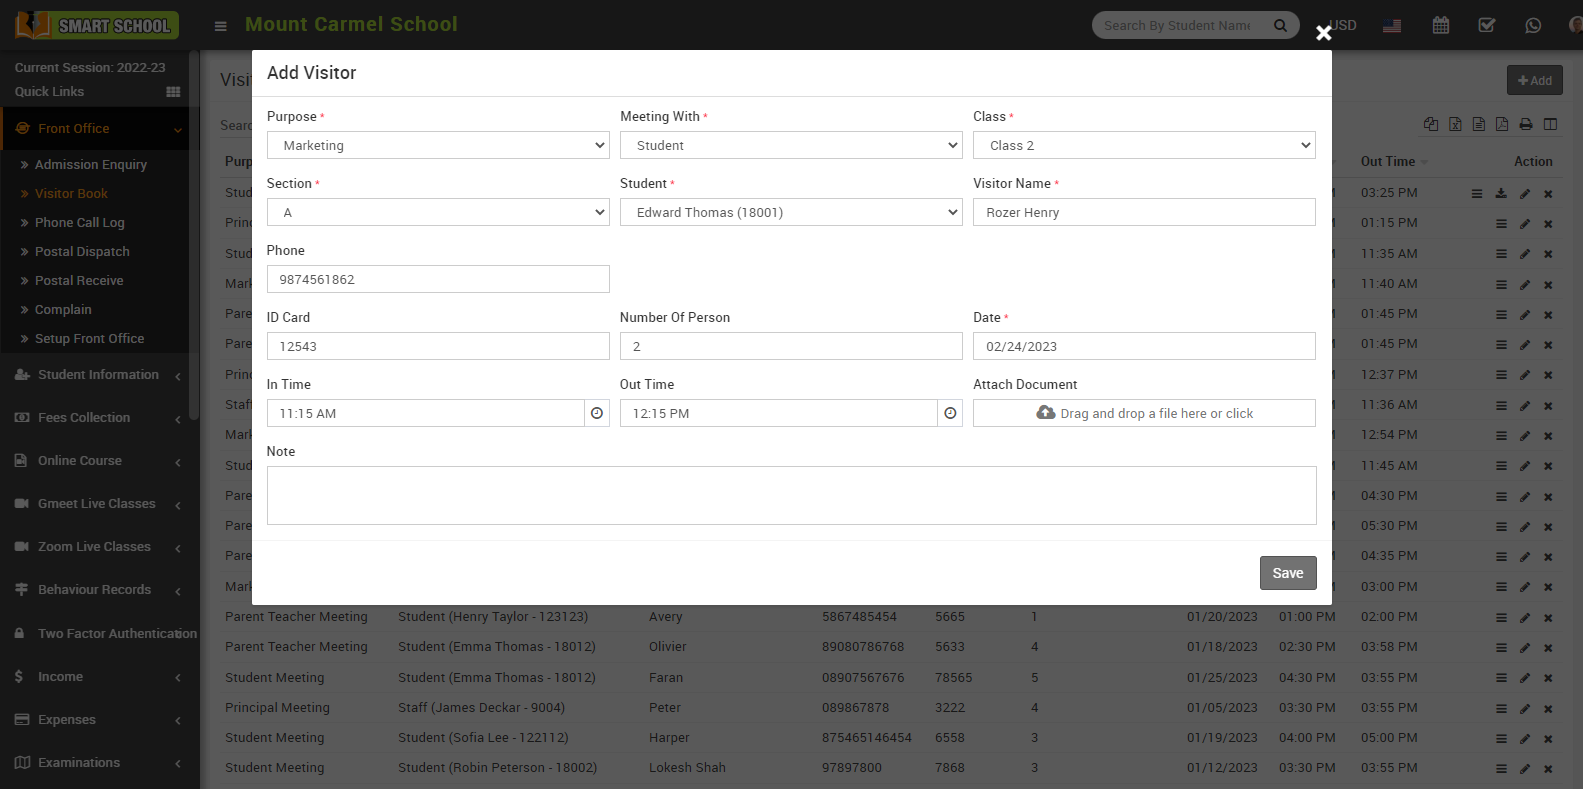Image resolution: width=1583 pixels, height=789 pixels.
Task: Click the task checklist icon in header
Action: [x=1487, y=26]
